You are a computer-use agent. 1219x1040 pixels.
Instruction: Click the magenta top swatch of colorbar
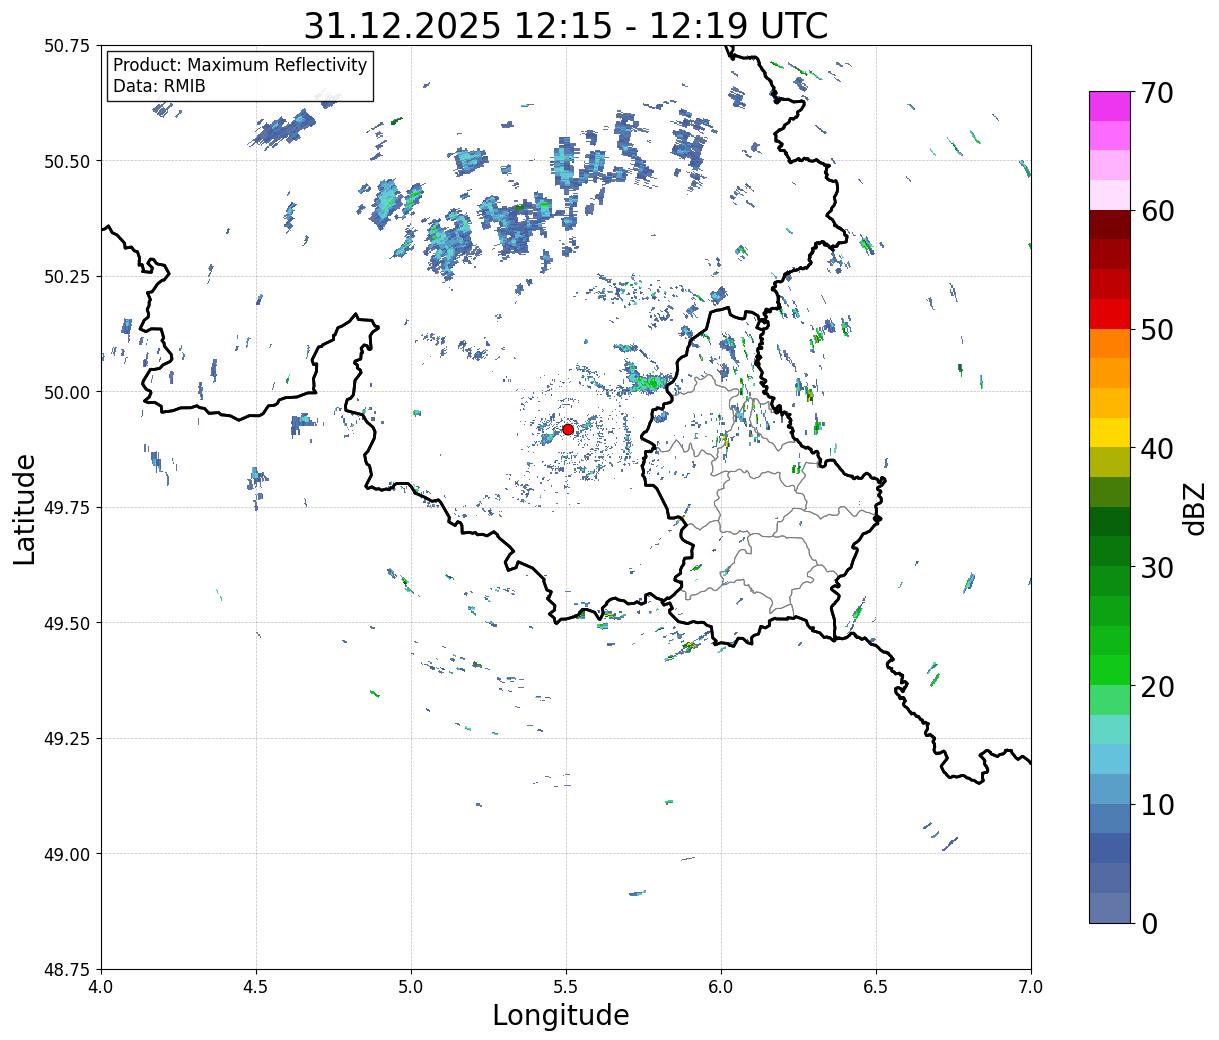[1109, 106]
